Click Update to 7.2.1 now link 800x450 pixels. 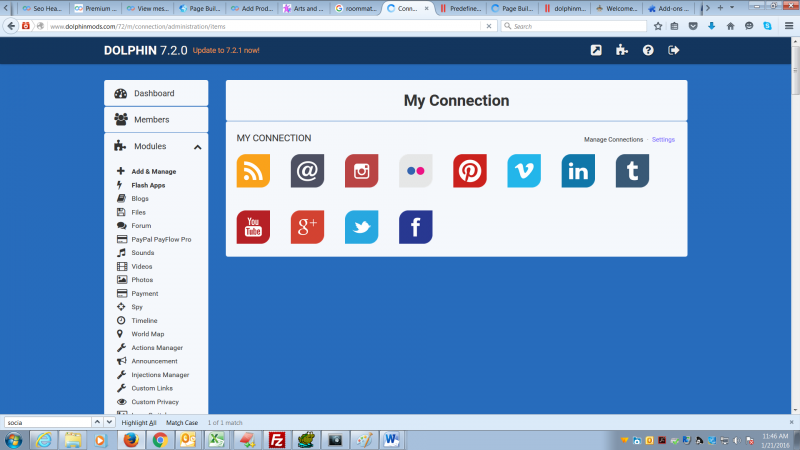point(226,51)
